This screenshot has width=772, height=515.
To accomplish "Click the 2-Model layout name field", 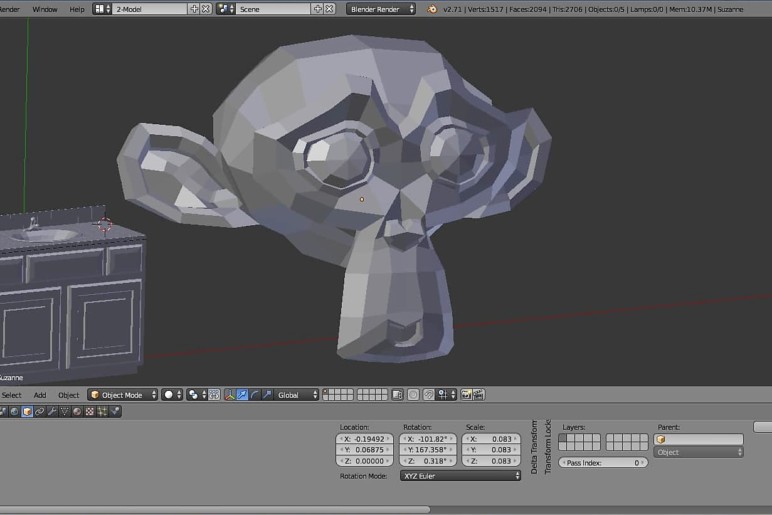I will point(150,9).
